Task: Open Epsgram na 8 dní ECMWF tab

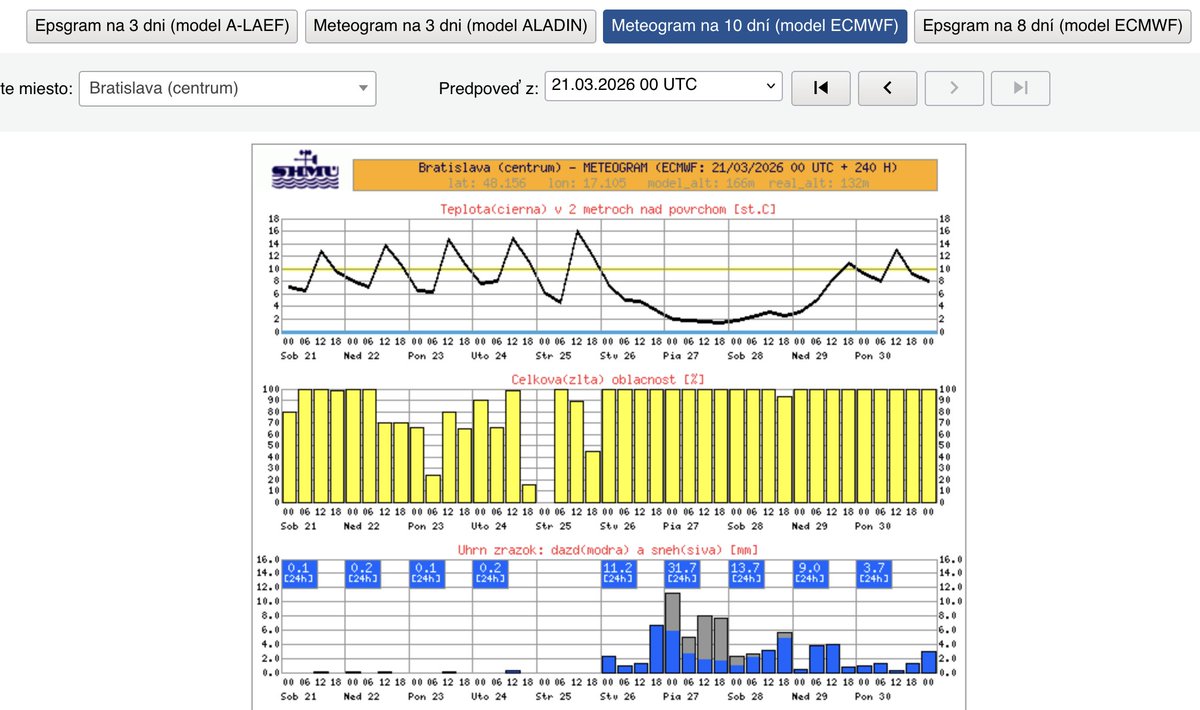Action: point(1053,26)
